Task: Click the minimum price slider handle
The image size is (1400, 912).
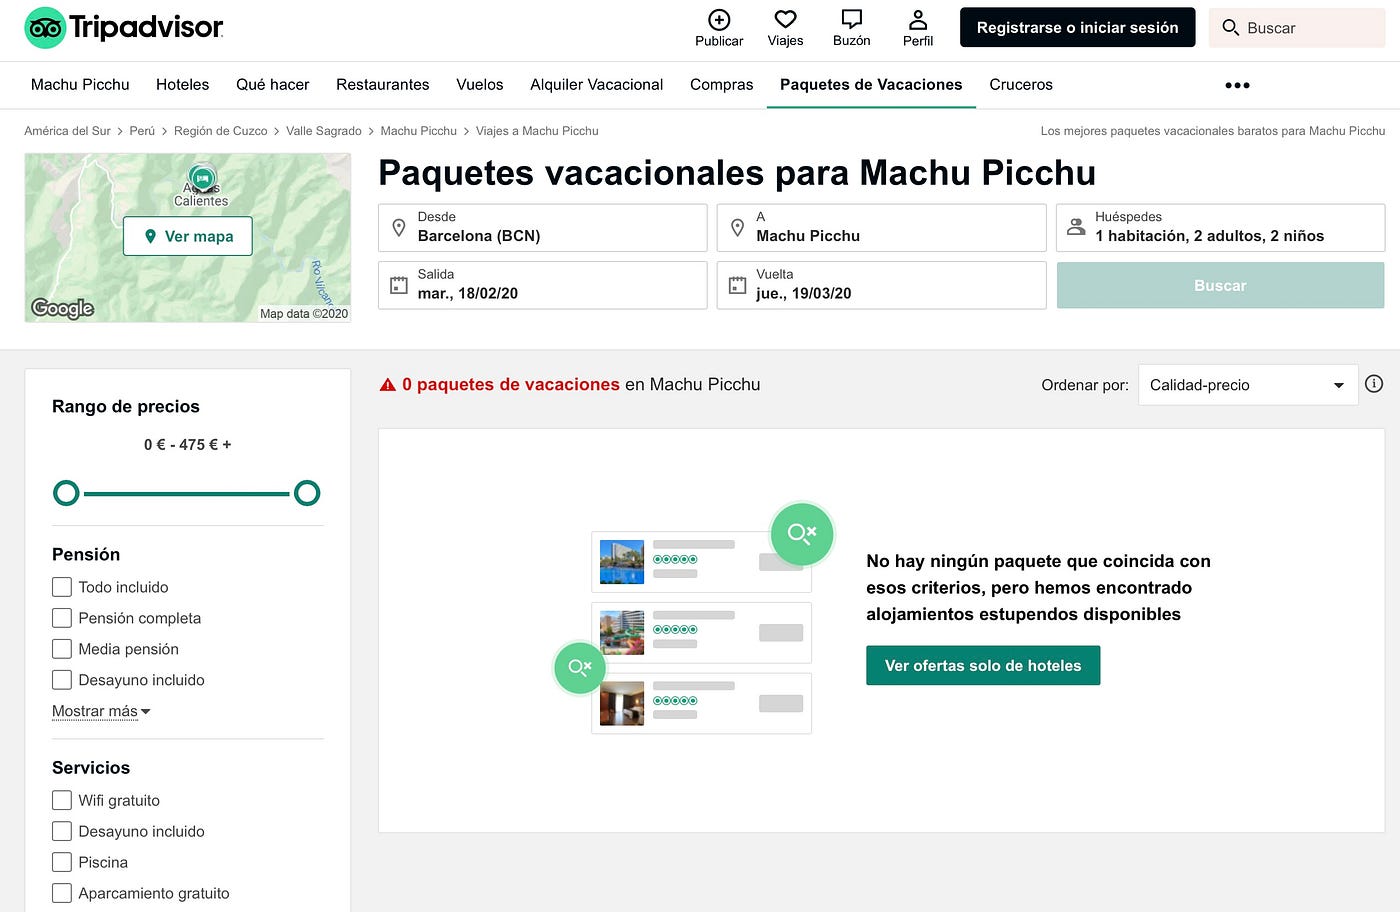Action: 66,493
